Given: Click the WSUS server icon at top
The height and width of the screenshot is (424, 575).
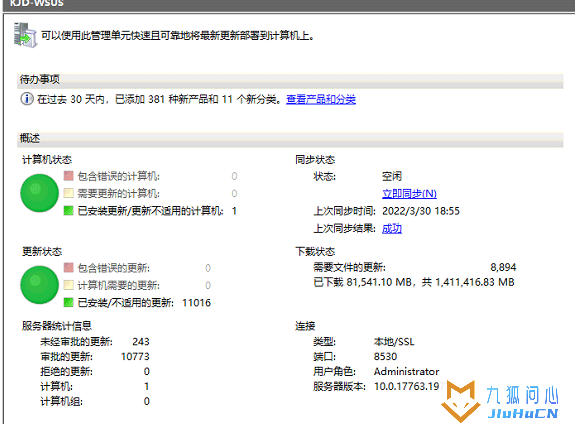Looking at the screenshot, I should (x=25, y=35).
